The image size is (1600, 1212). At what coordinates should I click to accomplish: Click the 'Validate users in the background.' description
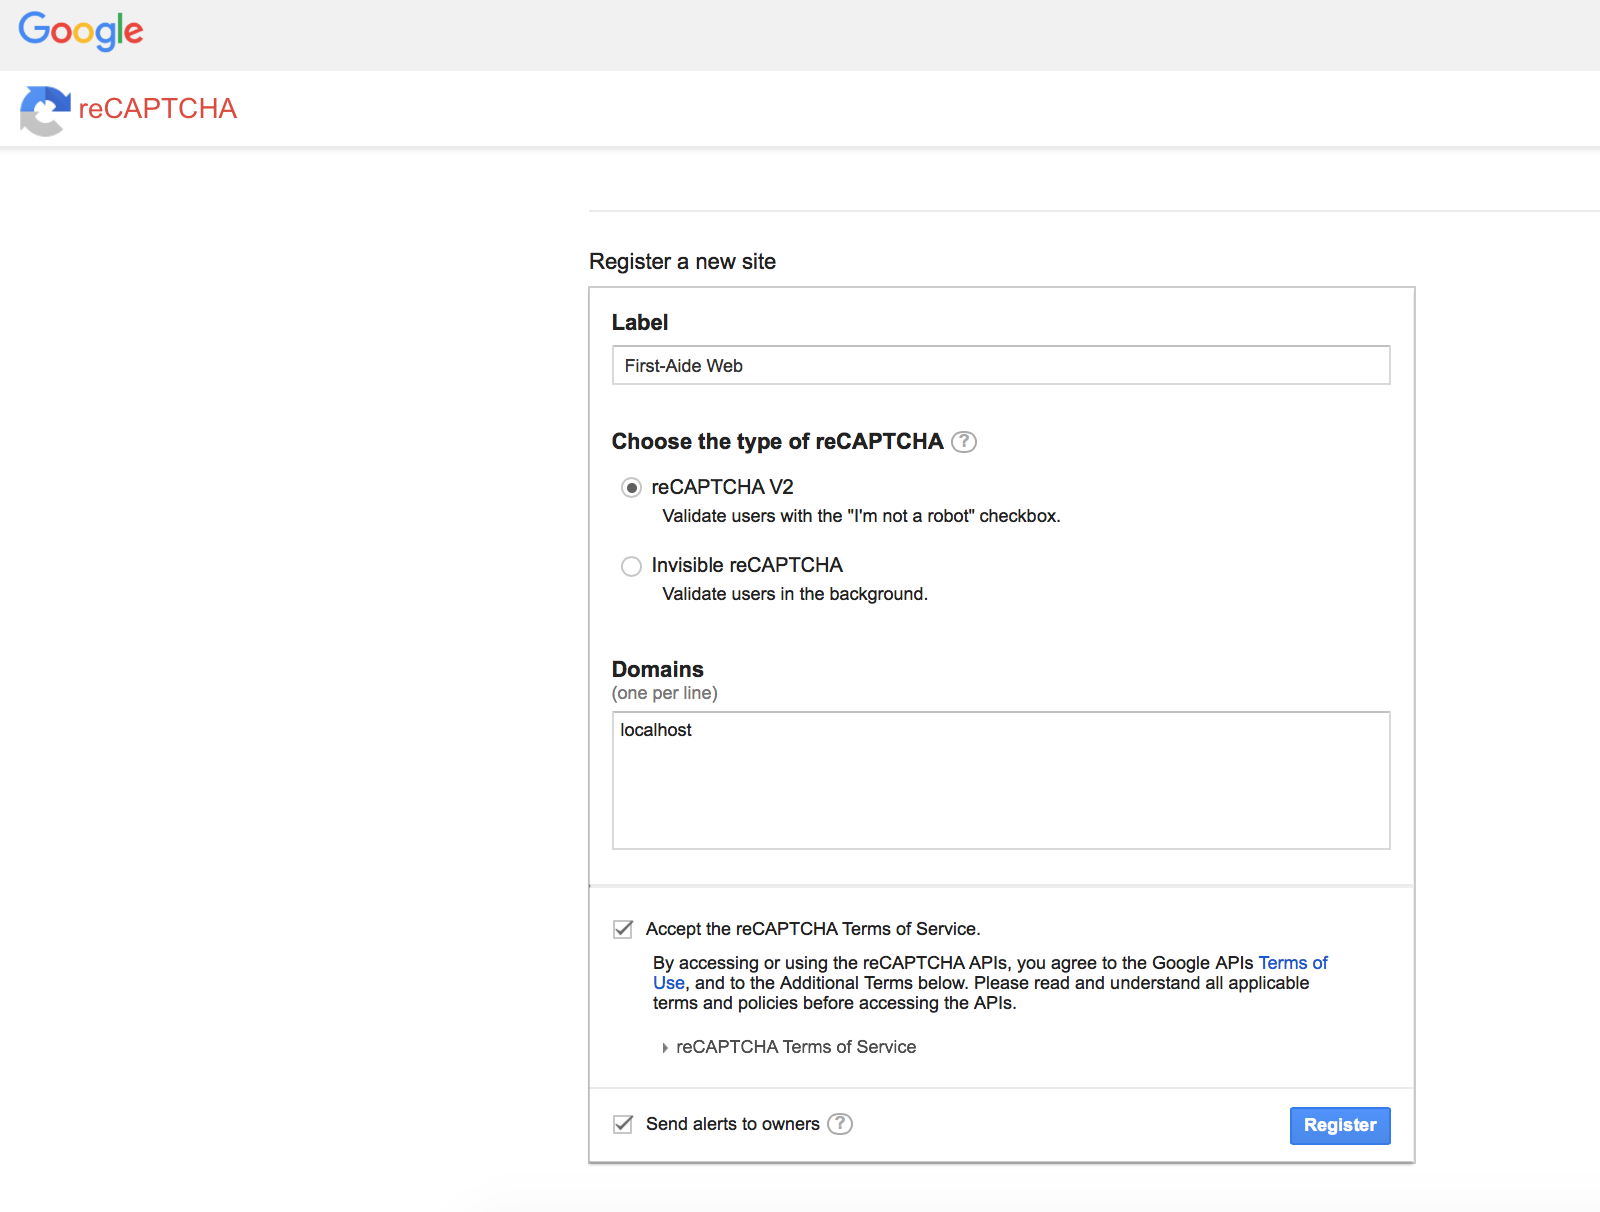[x=795, y=594]
